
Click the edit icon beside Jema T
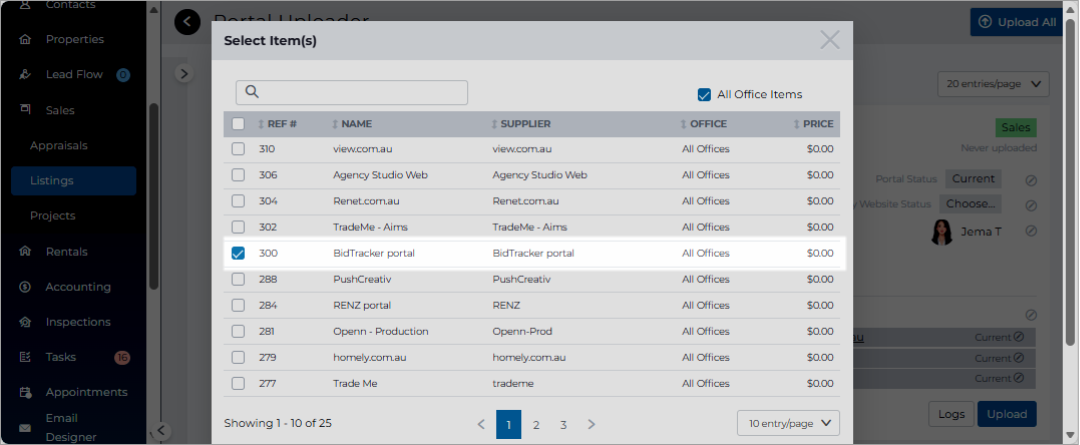(1031, 231)
